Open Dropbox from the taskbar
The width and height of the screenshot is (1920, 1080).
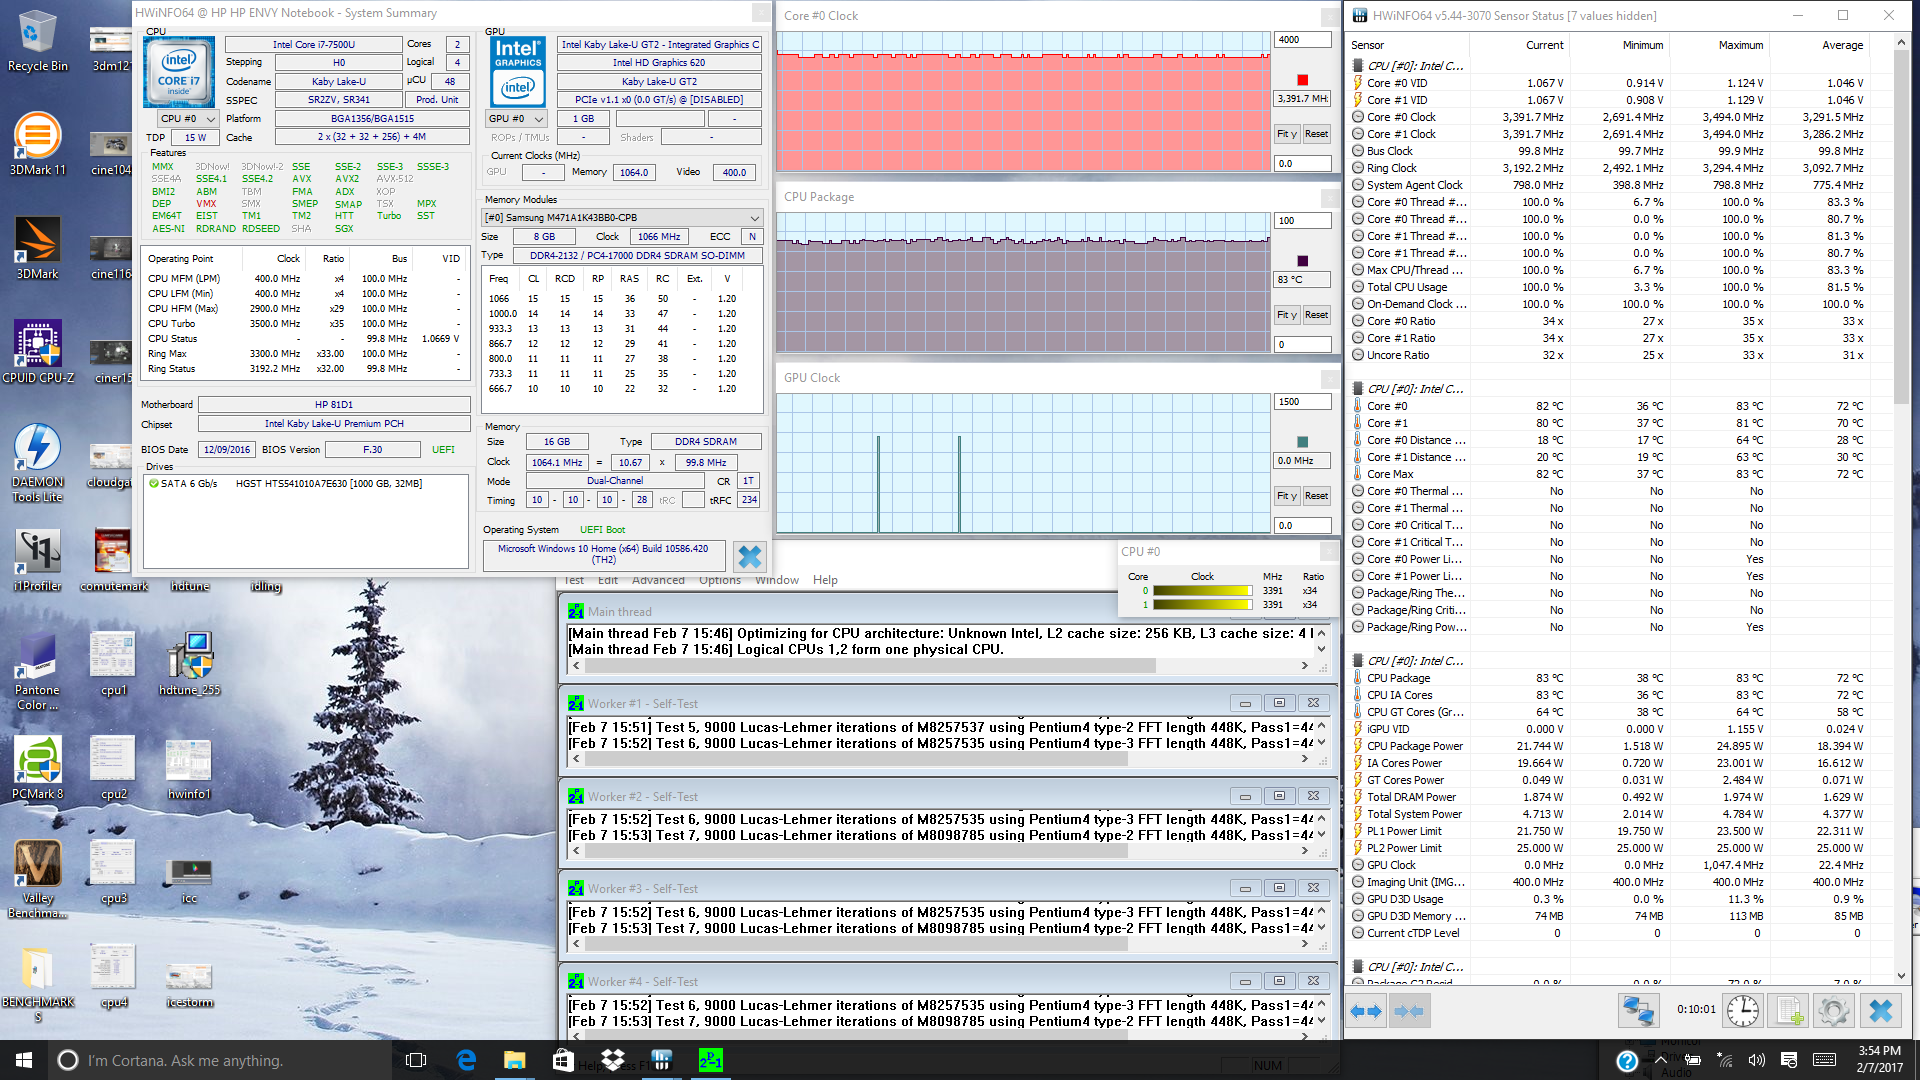[x=612, y=1060]
